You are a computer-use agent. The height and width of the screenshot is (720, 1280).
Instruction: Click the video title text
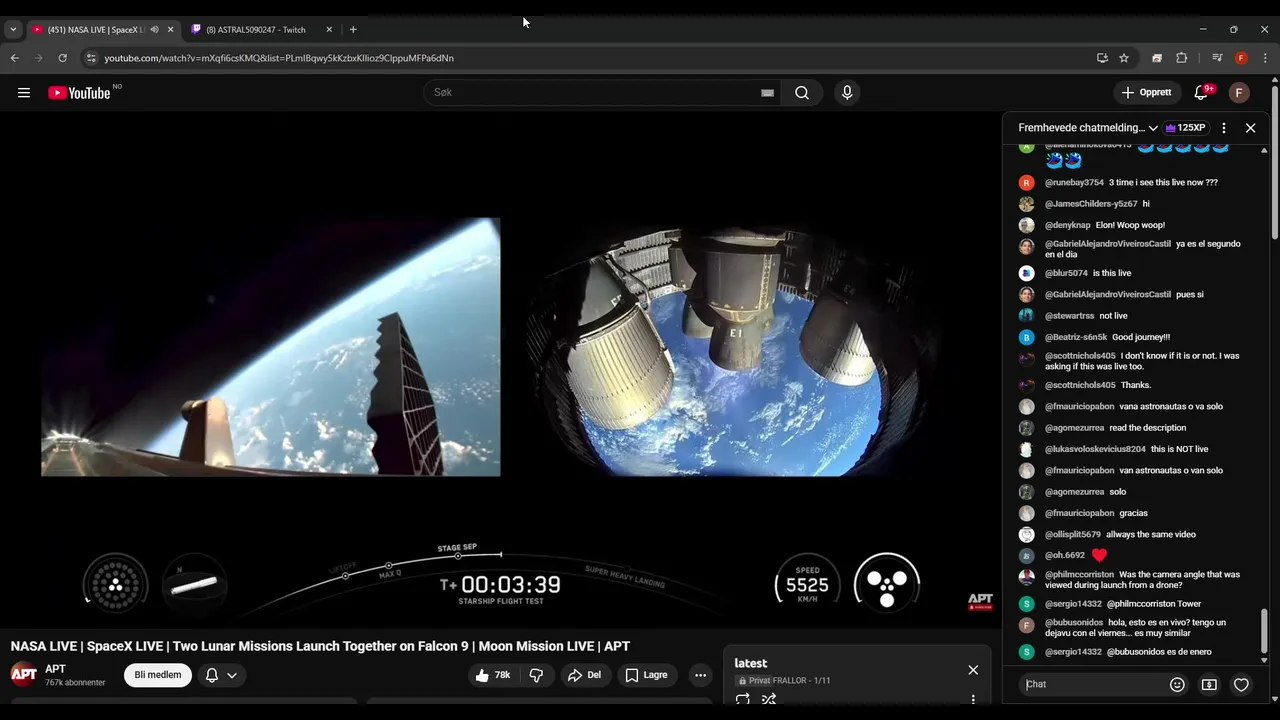point(320,646)
